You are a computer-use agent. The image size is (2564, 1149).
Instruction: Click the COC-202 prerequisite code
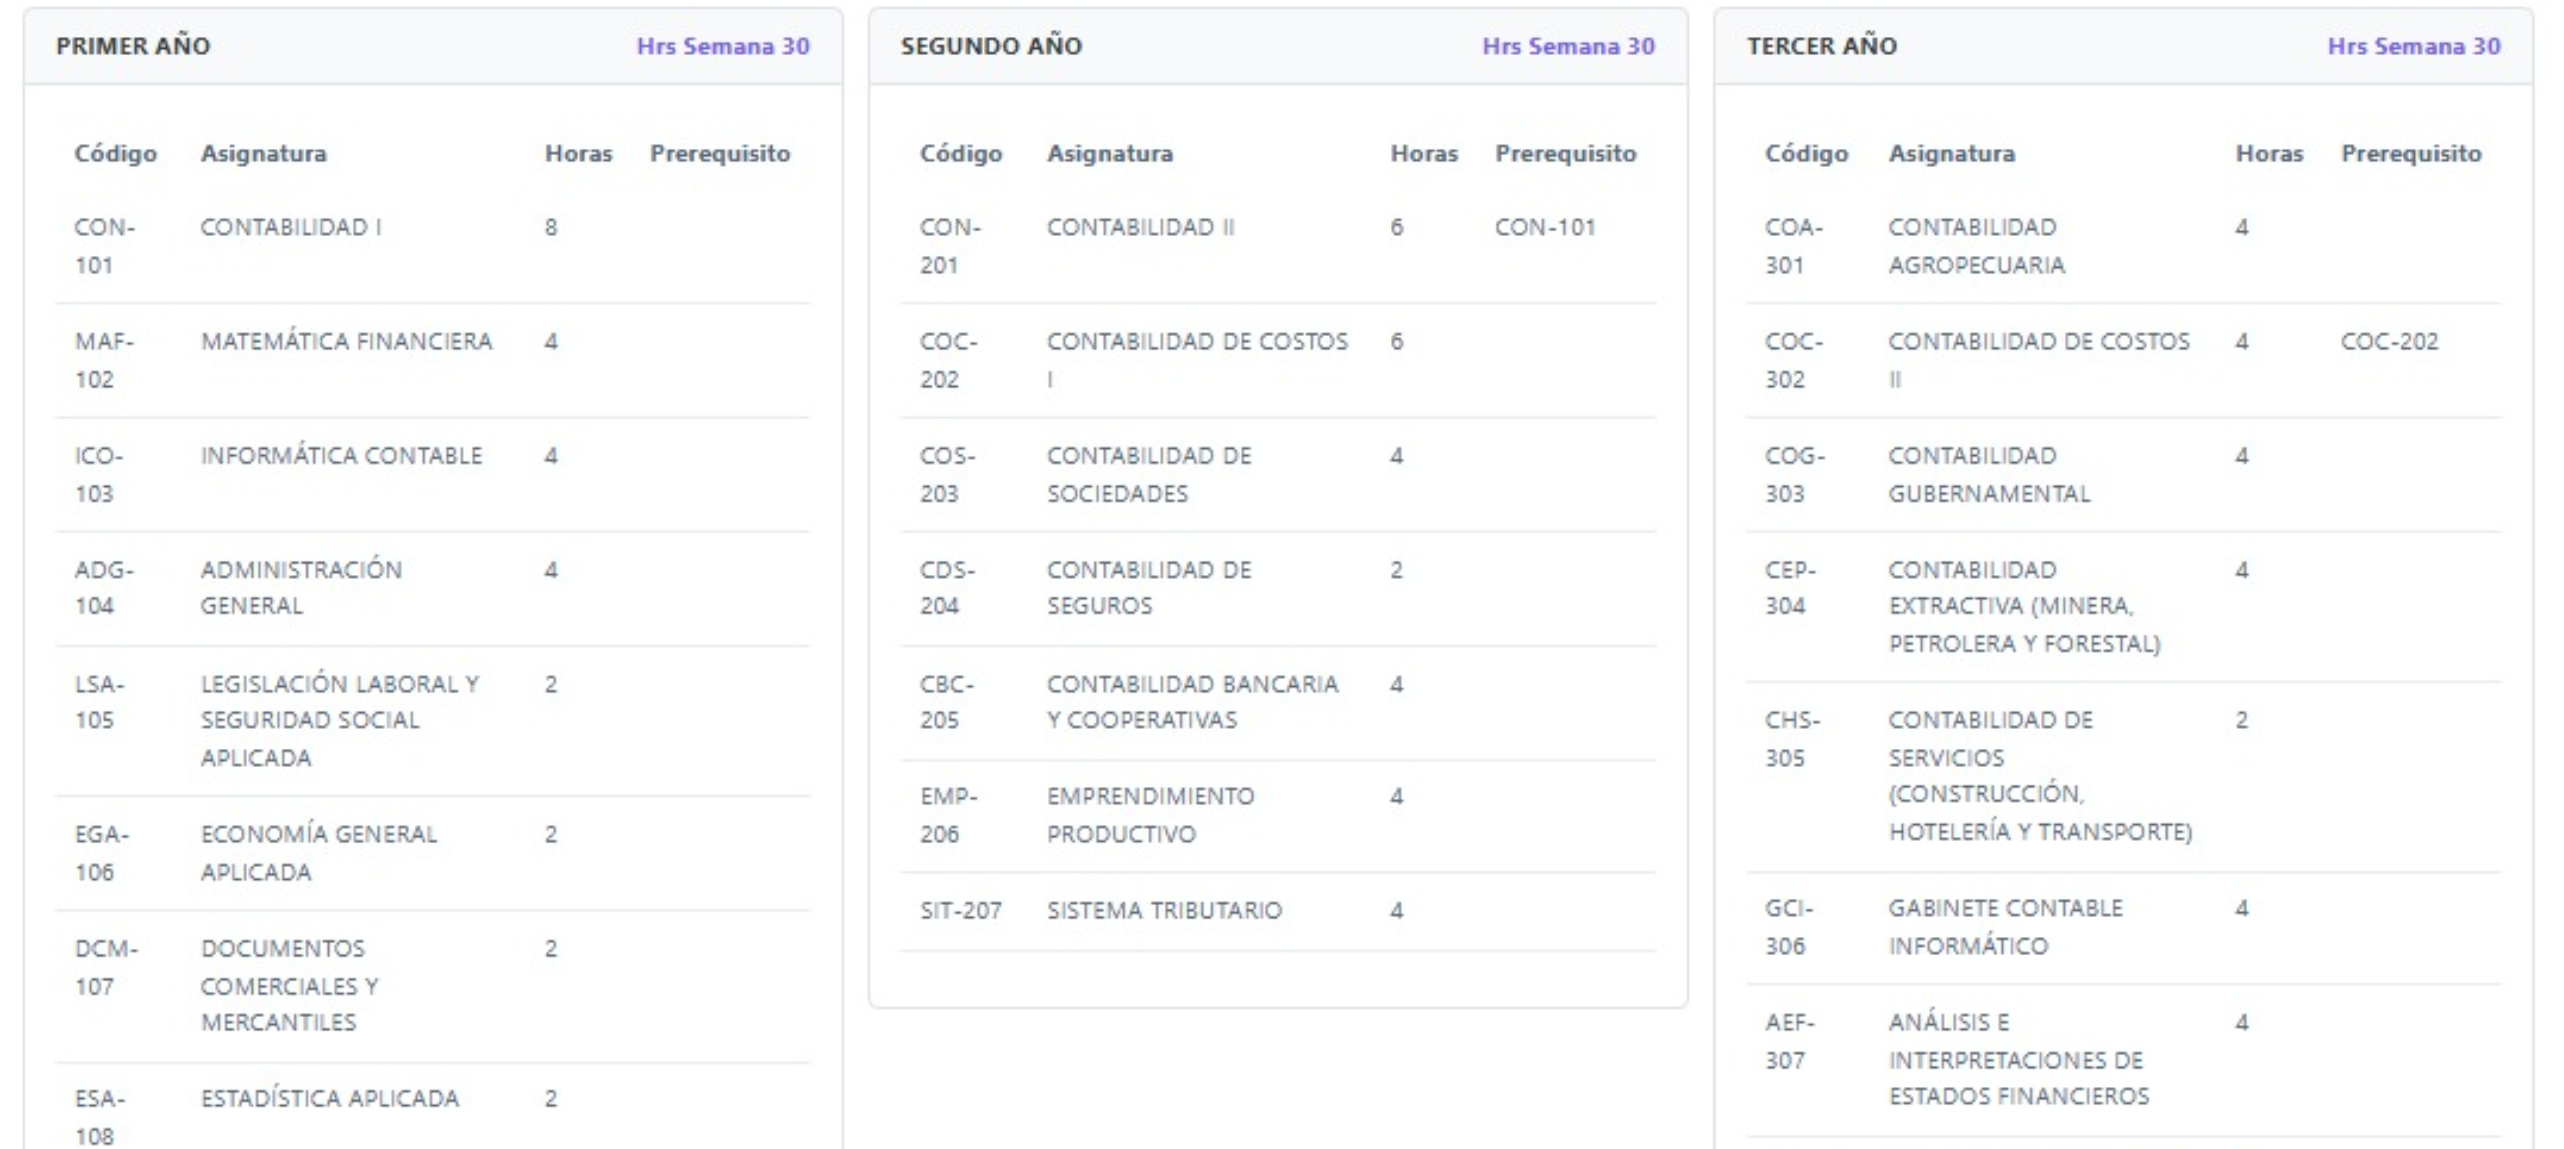2389,341
